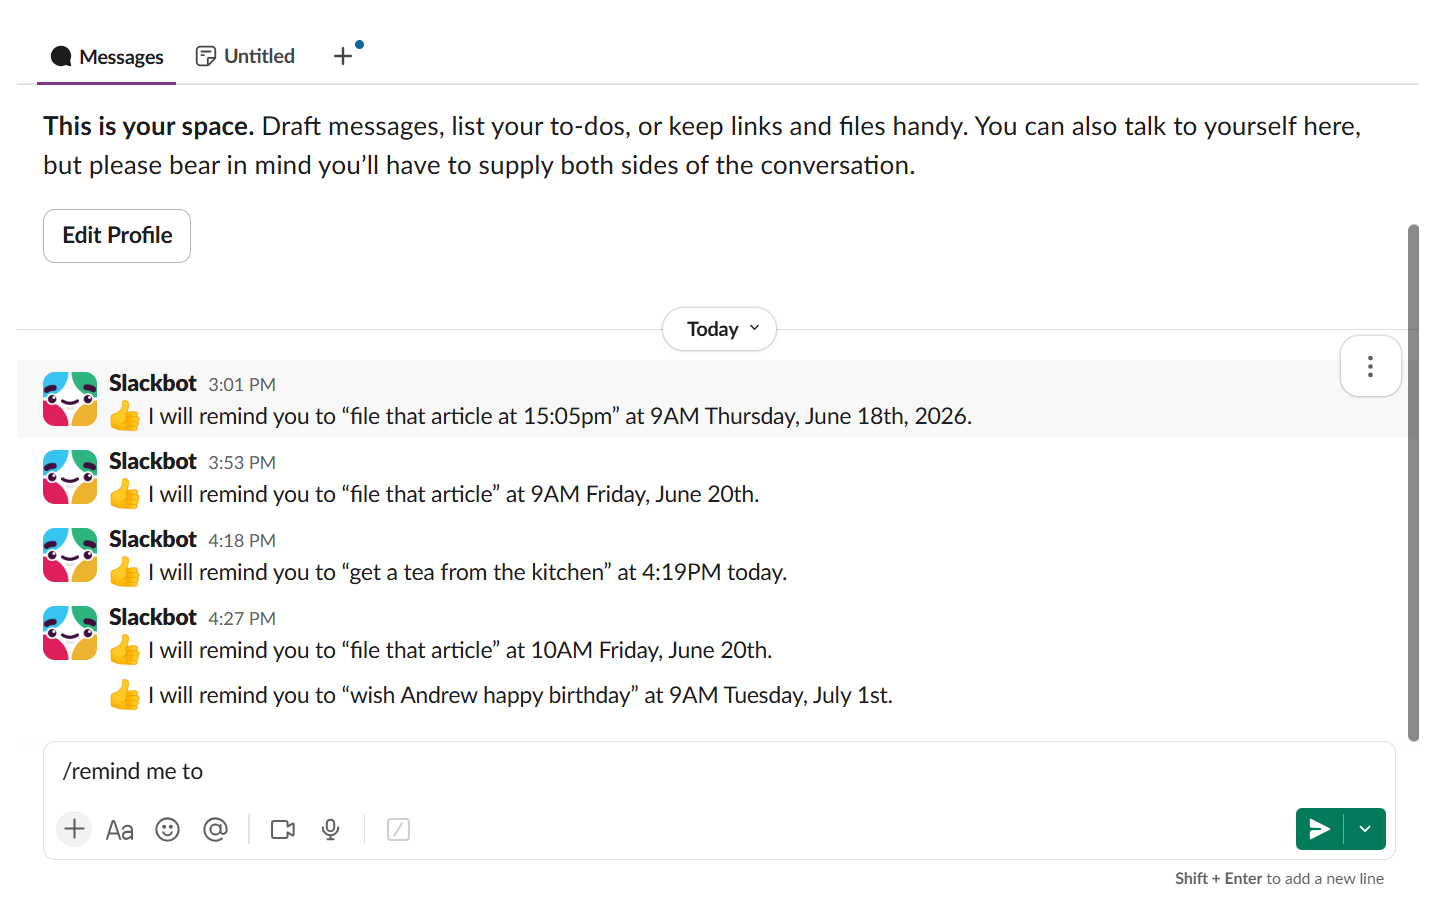Open Slackbot name on 3:01 PM message

point(153,384)
